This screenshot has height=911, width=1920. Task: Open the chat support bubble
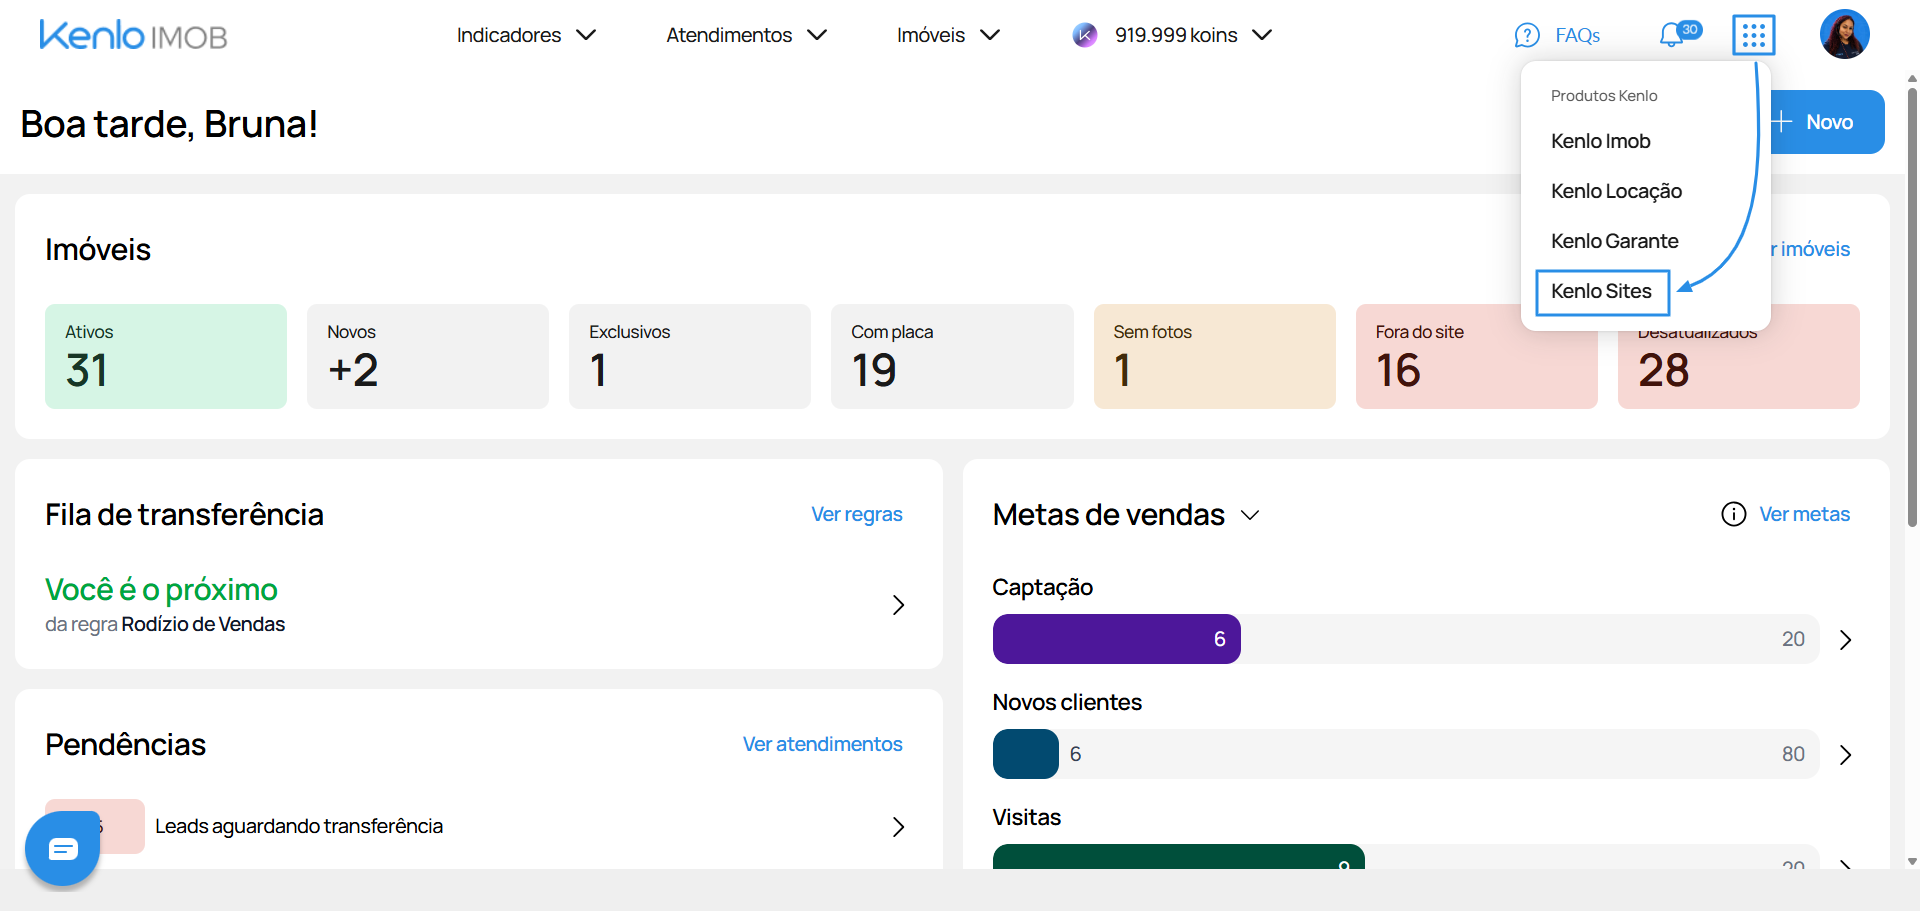(x=62, y=848)
